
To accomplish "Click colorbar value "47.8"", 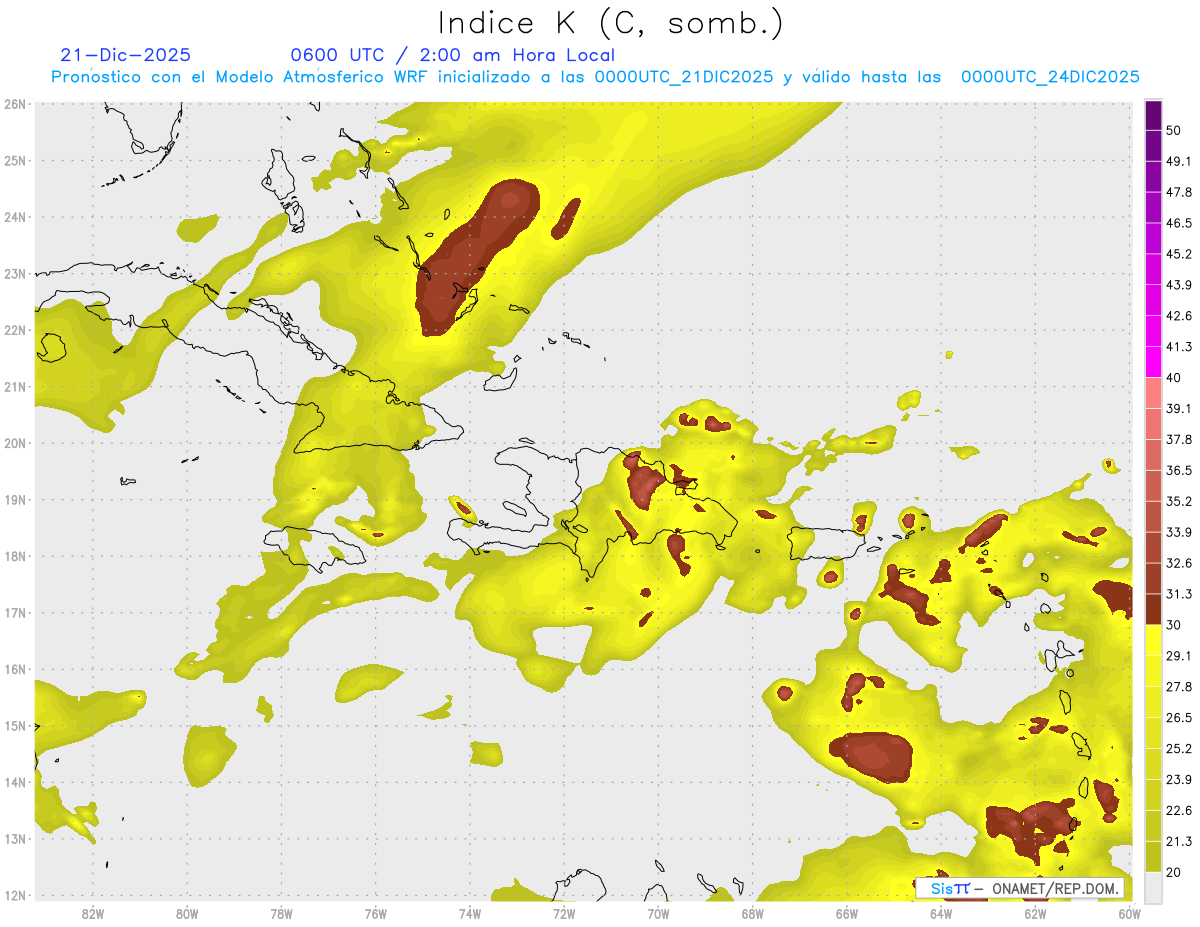I will coord(1179,192).
